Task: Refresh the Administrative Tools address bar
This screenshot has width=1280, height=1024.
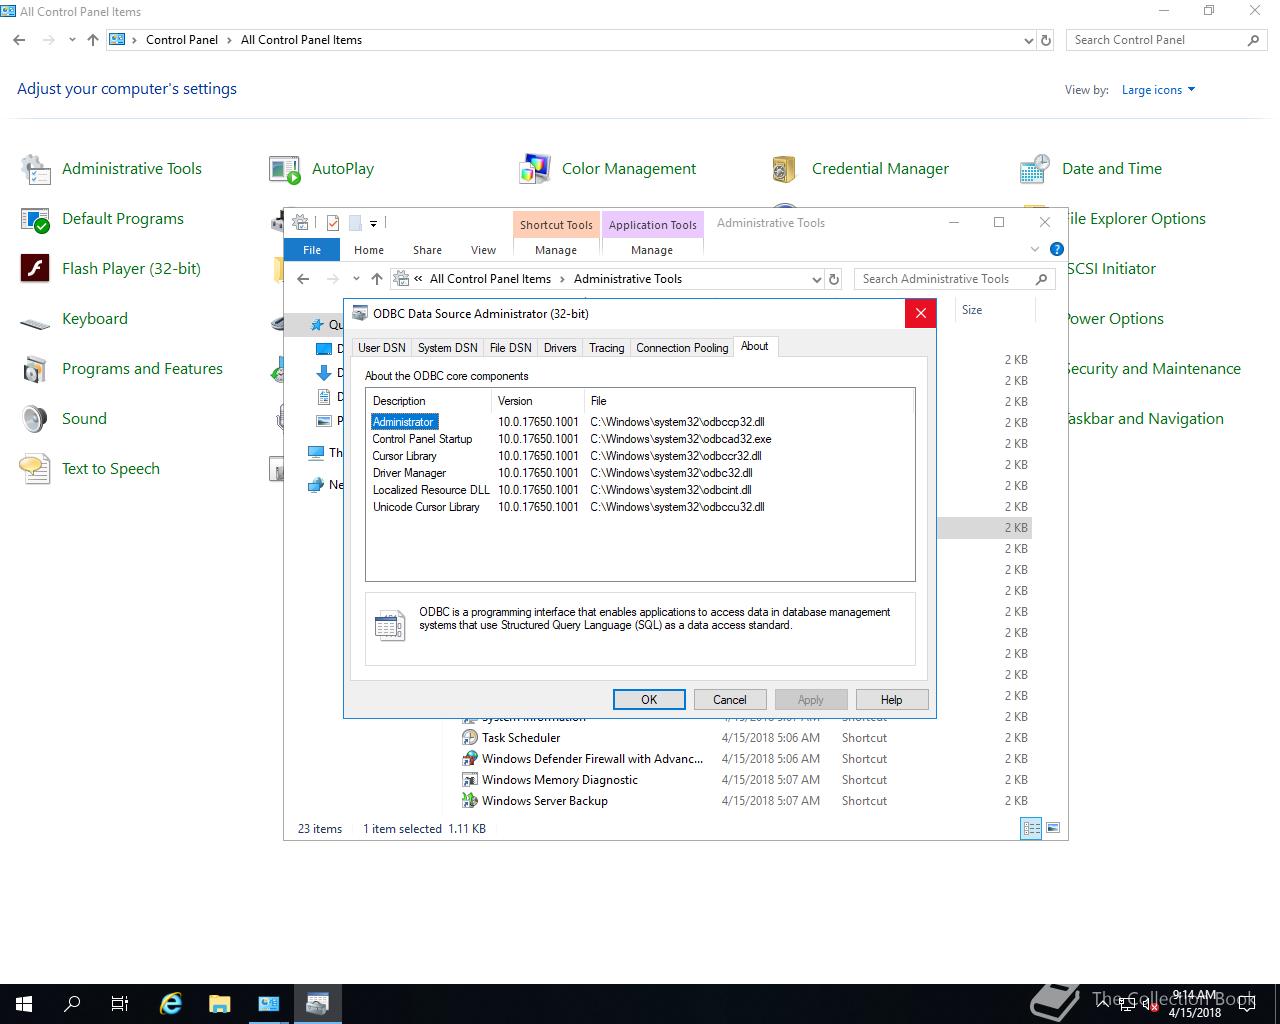Action: point(834,279)
